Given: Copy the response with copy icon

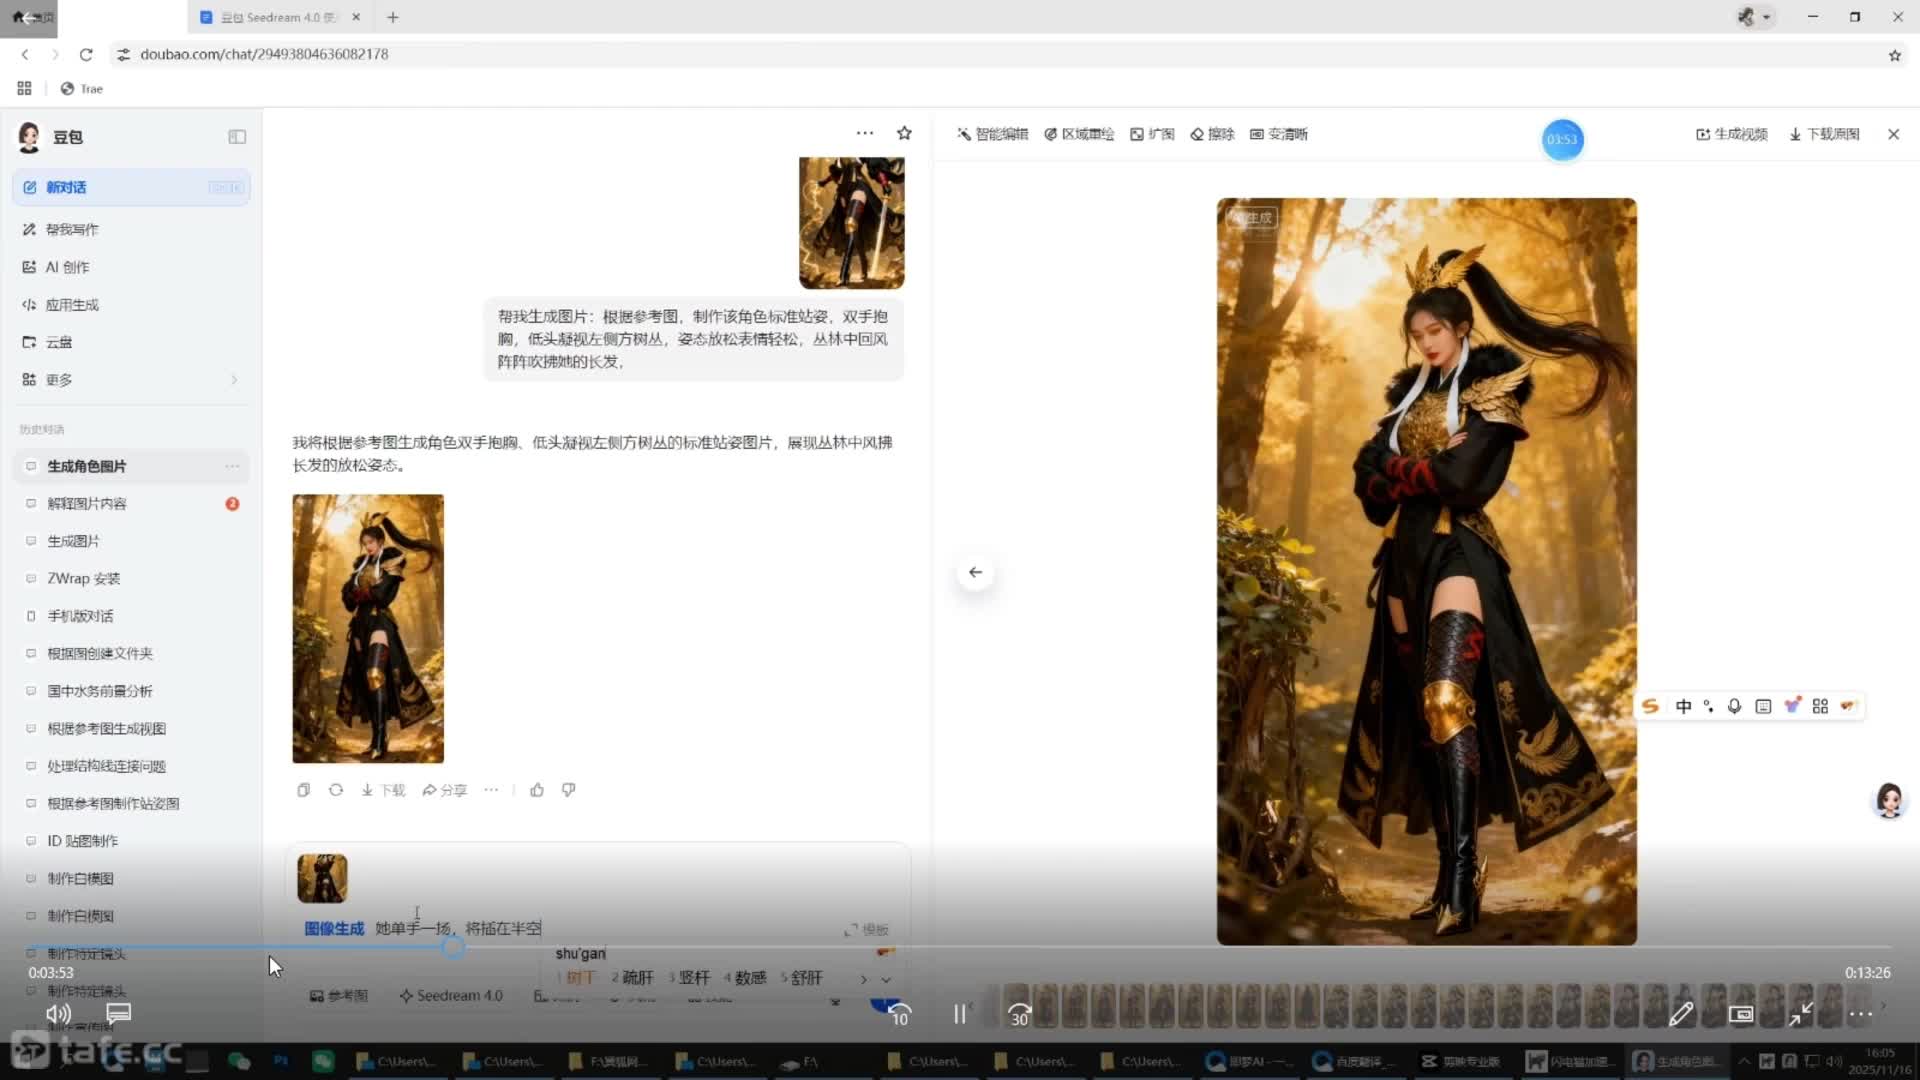Looking at the screenshot, I should (303, 790).
